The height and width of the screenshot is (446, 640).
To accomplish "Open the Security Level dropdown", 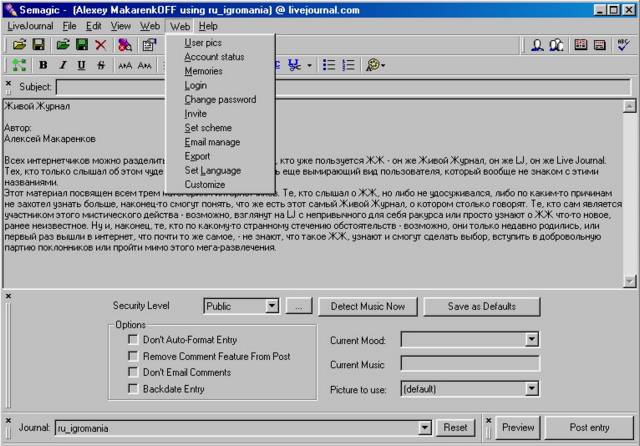I will coord(271,306).
